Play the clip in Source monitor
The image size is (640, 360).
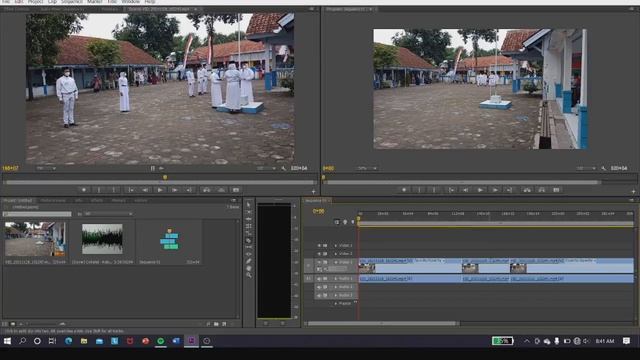tap(160, 190)
